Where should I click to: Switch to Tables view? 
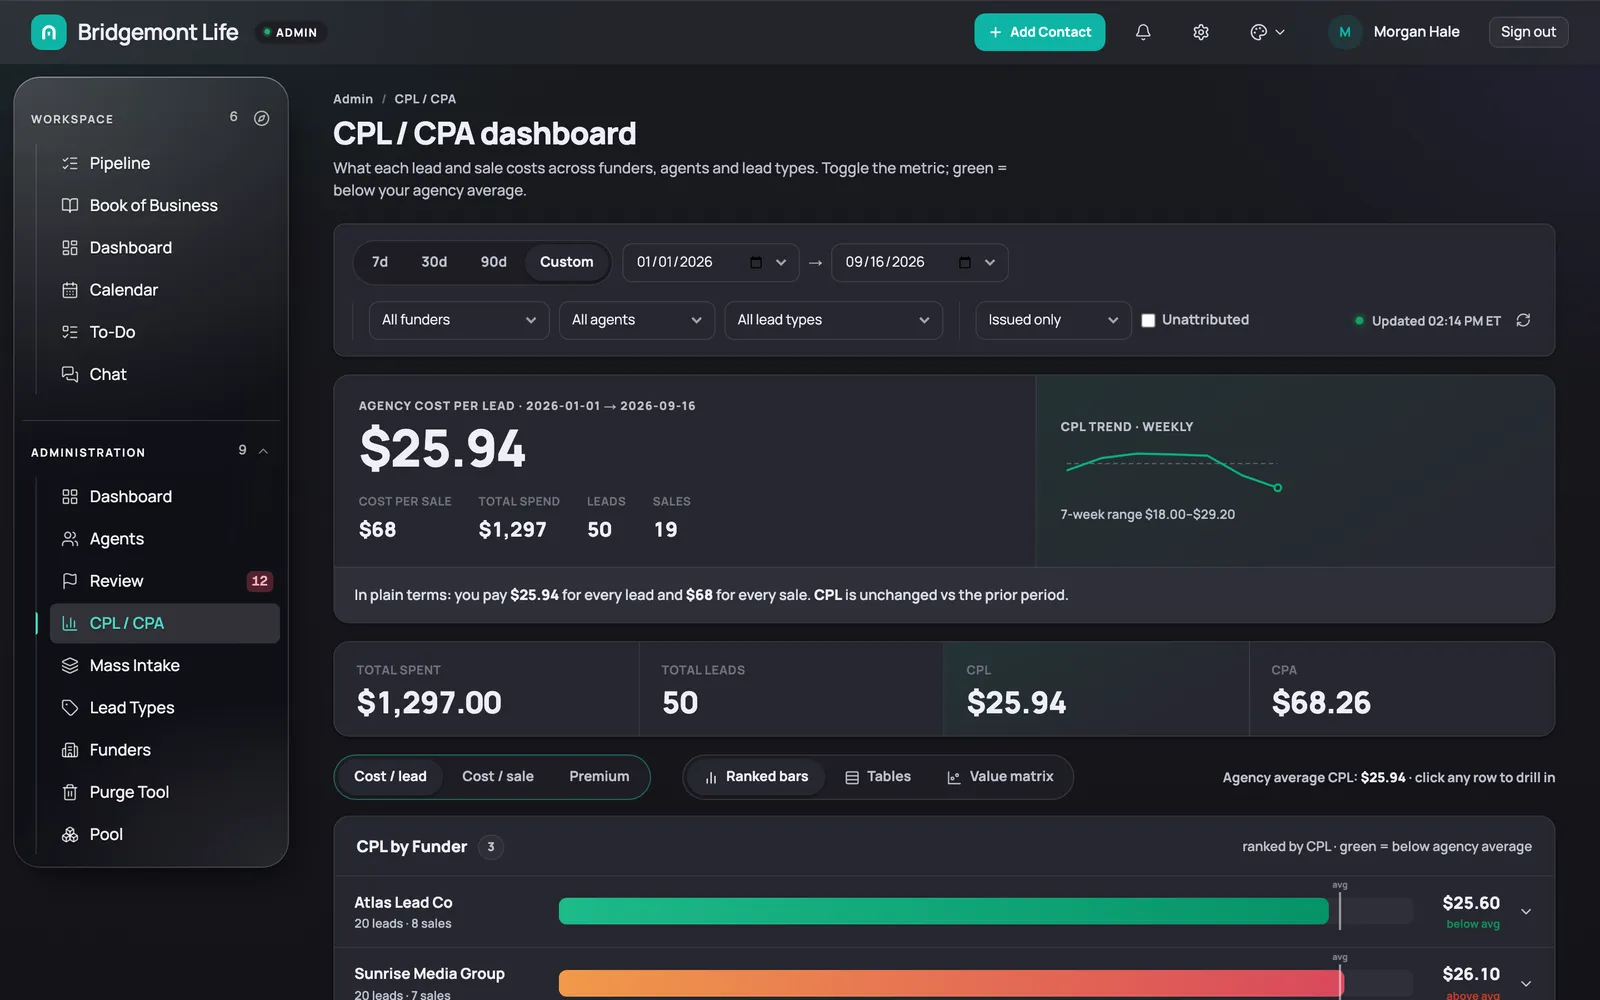click(x=878, y=777)
